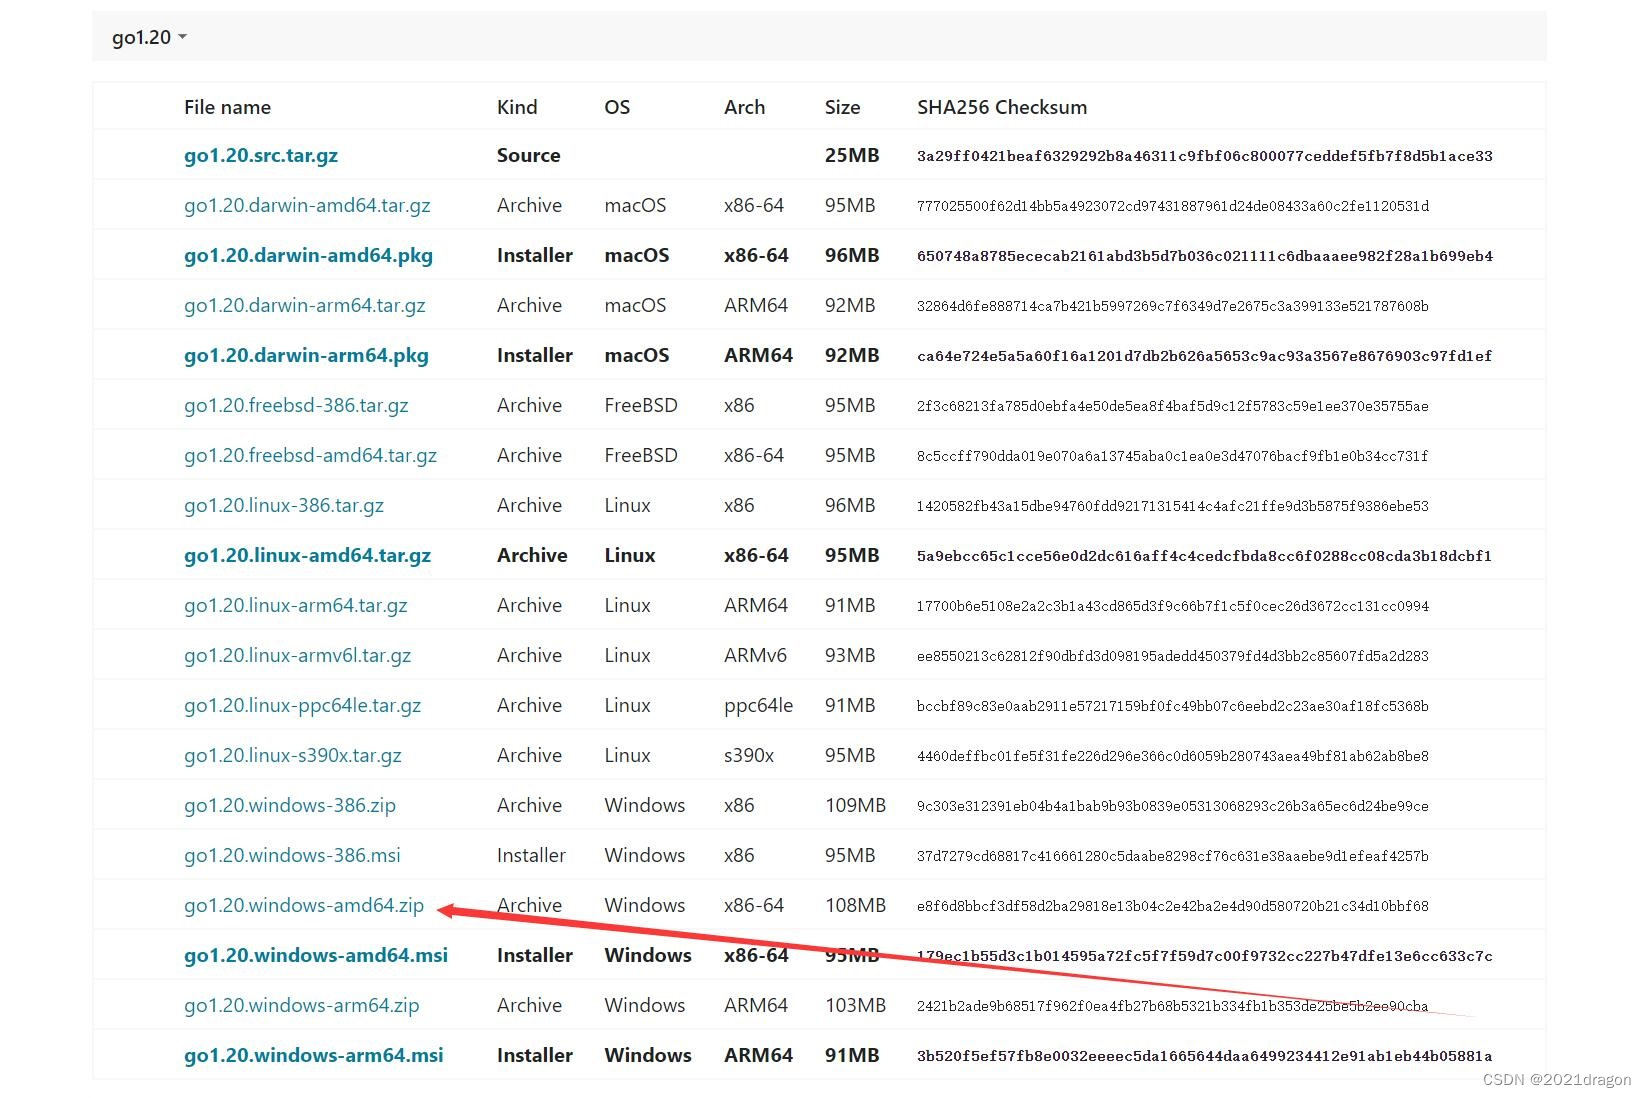Click 93MB size of linux-armv6l row
This screenshot has width=1646, height=1098.
click(x=850, y=655)
